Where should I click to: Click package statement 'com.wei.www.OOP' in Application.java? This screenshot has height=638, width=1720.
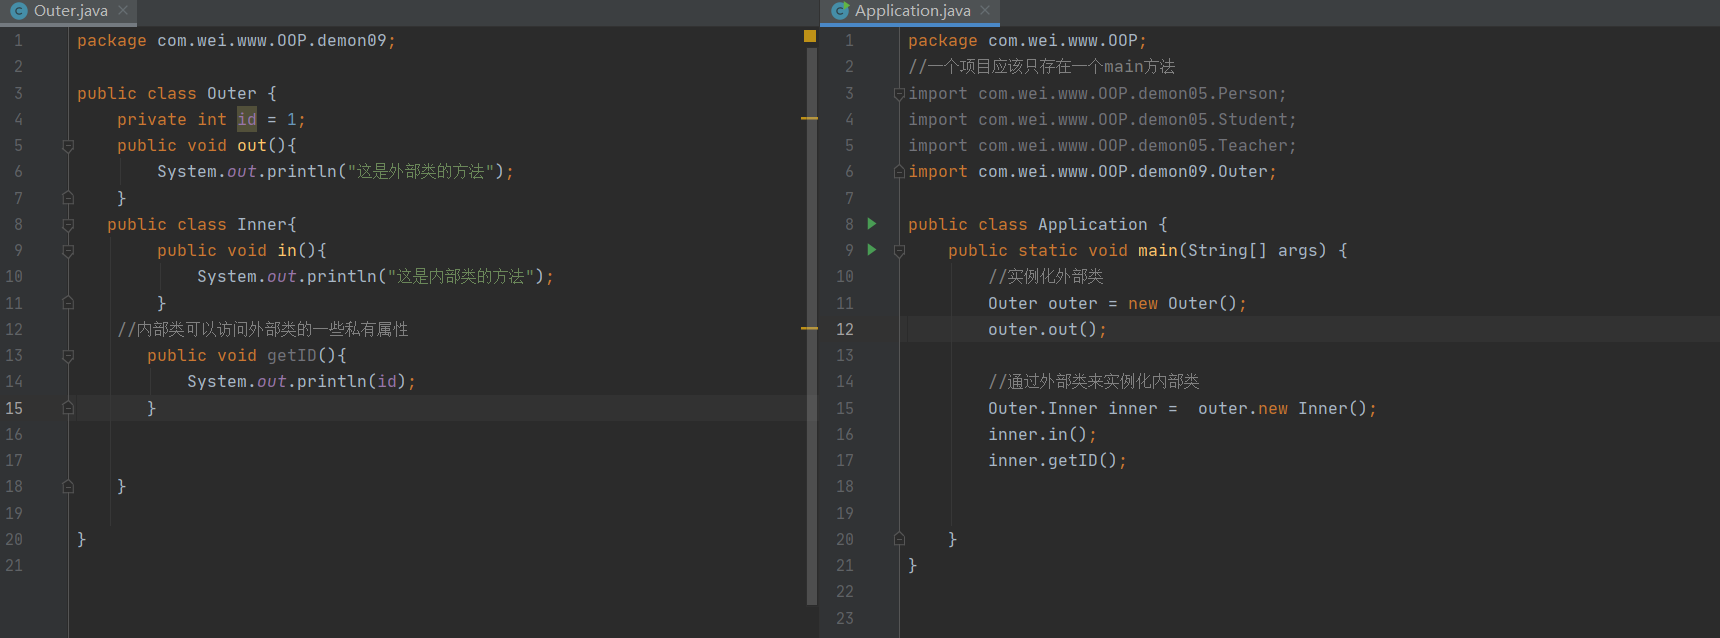coord(1063,40)
